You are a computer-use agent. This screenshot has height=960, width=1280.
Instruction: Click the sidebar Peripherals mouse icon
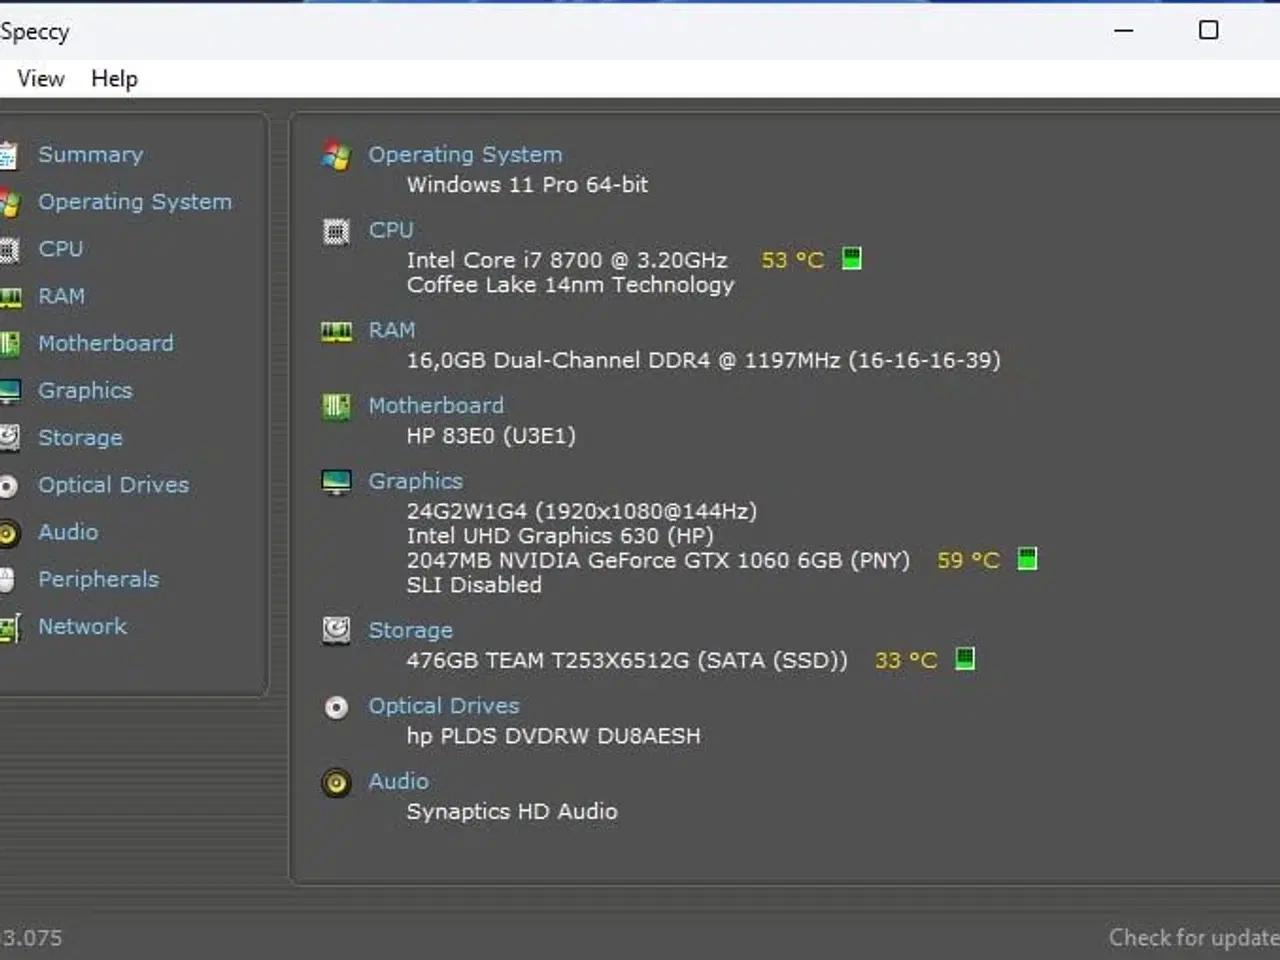coord(8,580)
